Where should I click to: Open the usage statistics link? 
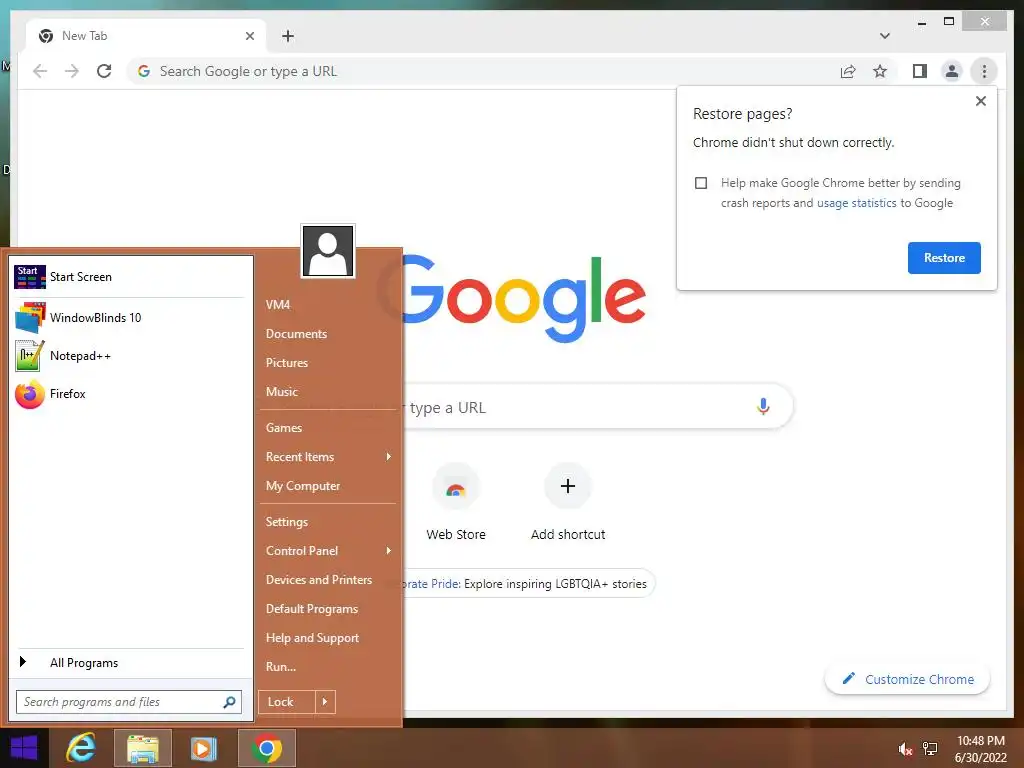[x=856, y=203]
